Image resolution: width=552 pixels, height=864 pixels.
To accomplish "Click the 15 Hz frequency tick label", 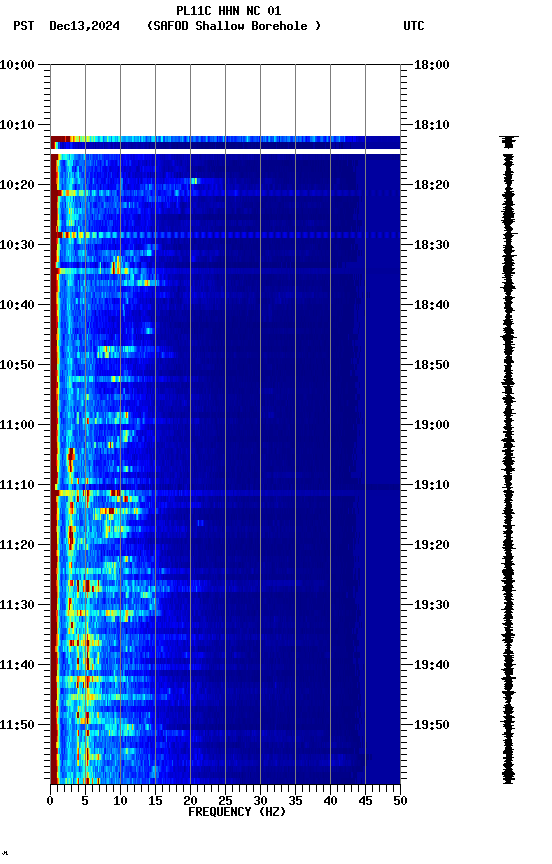I will [155, 801].
